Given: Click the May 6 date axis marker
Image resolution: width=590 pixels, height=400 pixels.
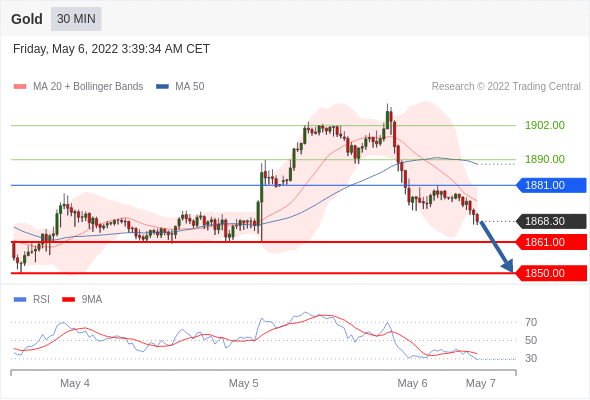Looking at the screenshot, I should [412, 383].
